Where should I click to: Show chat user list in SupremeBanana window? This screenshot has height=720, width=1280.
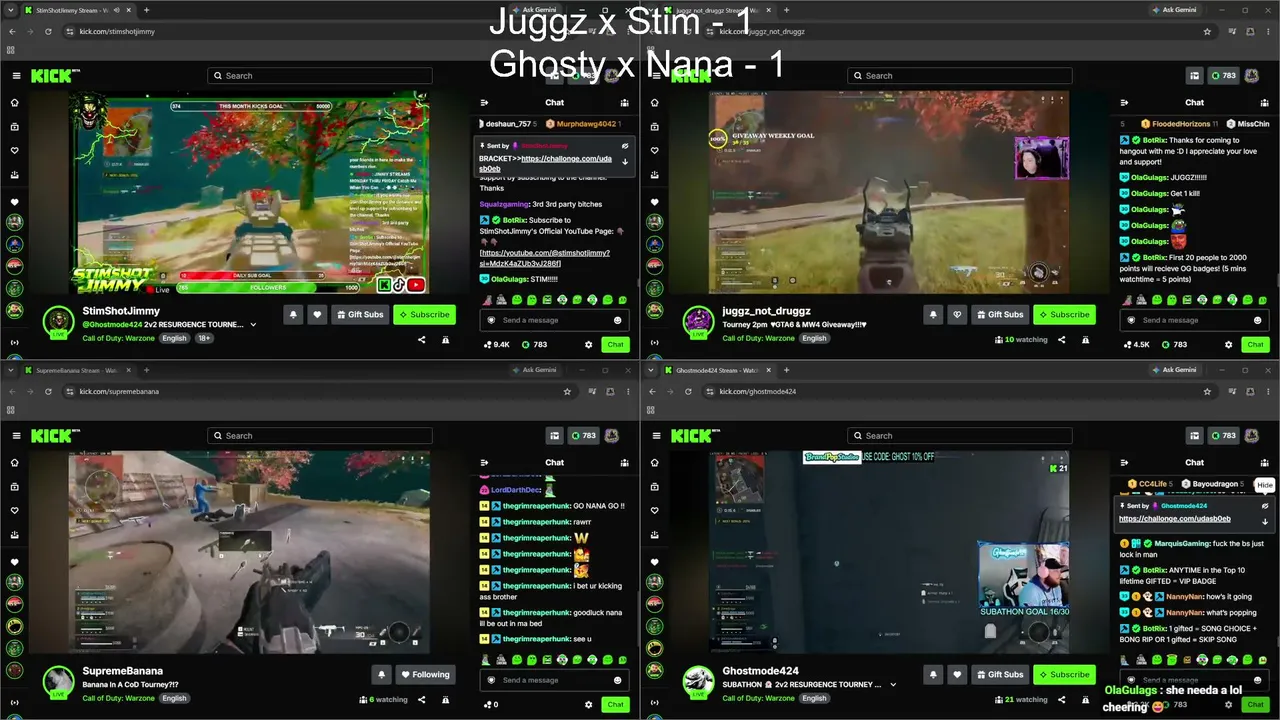(x=624, y=462)
